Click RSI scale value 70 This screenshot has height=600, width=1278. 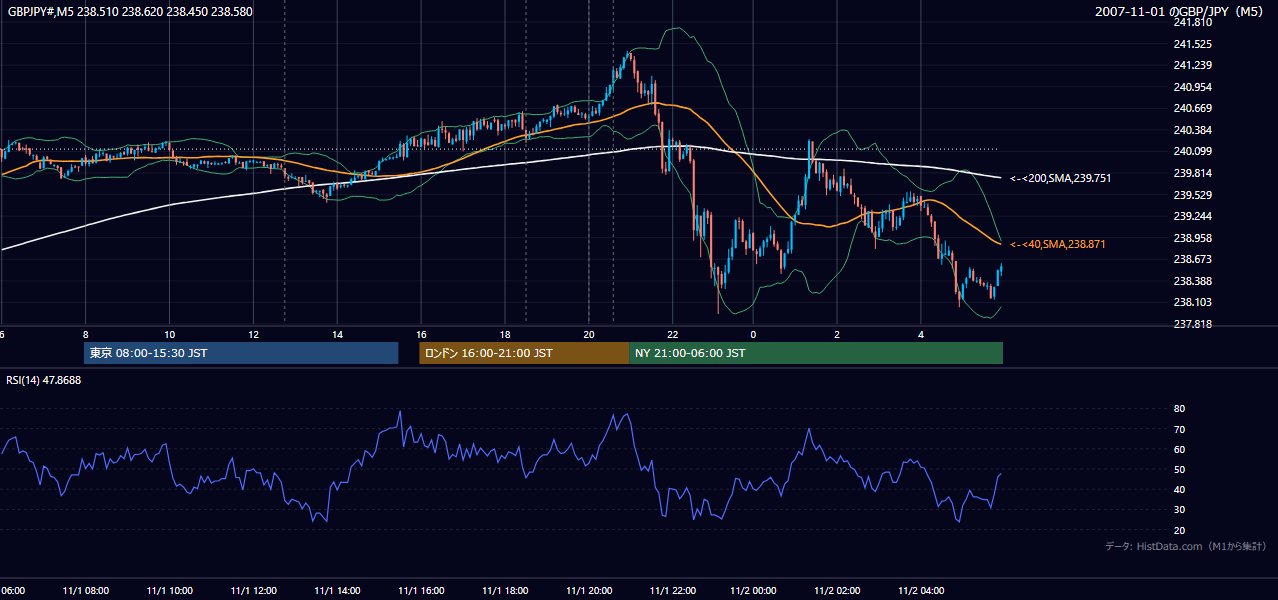pyautogui.click(x=1179, y=429)
